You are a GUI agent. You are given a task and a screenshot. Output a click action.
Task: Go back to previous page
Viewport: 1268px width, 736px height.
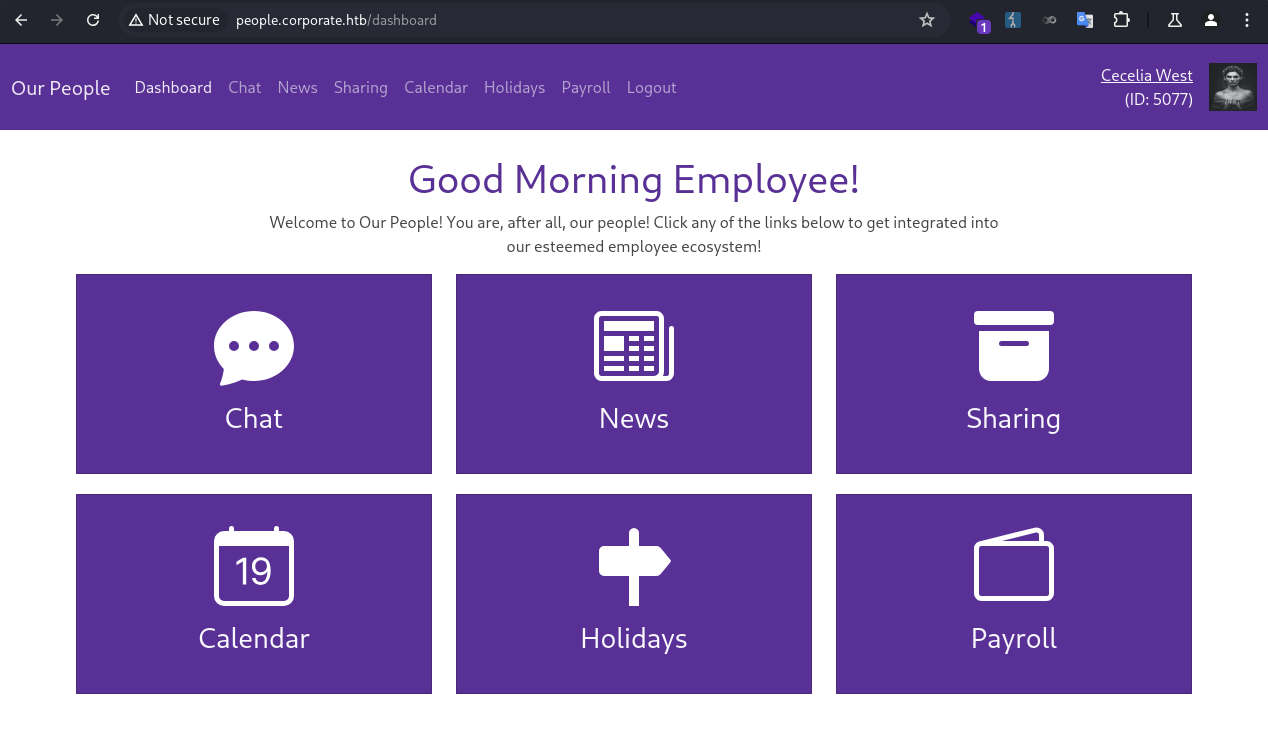coord(21,20)
